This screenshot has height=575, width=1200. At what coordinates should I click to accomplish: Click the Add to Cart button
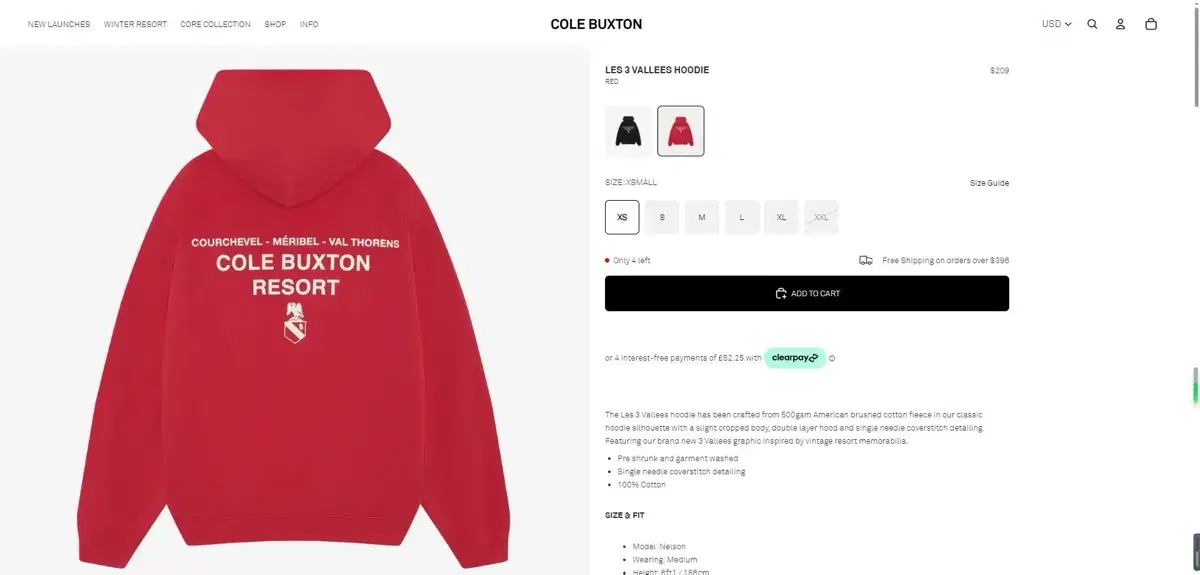[807, 294]
